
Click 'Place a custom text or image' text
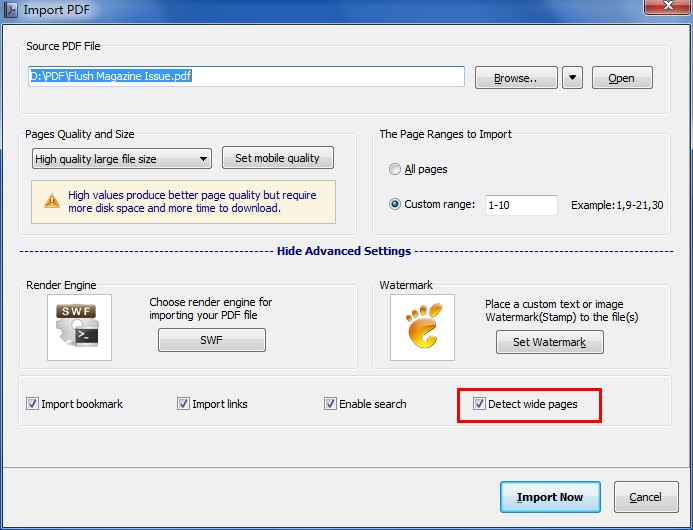(562, 310)
